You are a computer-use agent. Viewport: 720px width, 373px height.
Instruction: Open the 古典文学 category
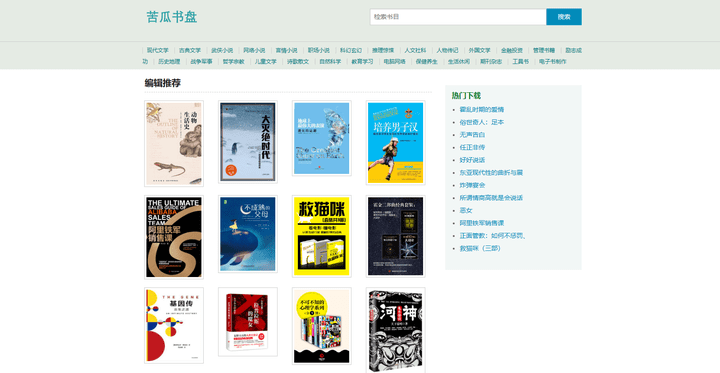[x=190, y=51]
